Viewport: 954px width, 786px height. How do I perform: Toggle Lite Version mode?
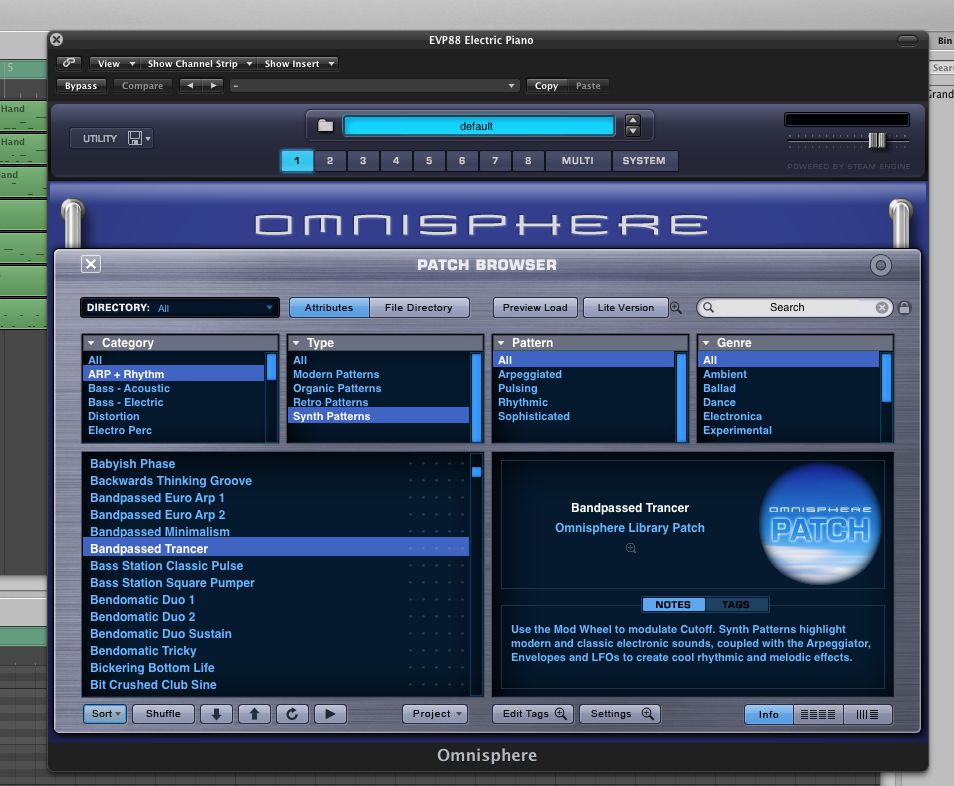point(625,307)
